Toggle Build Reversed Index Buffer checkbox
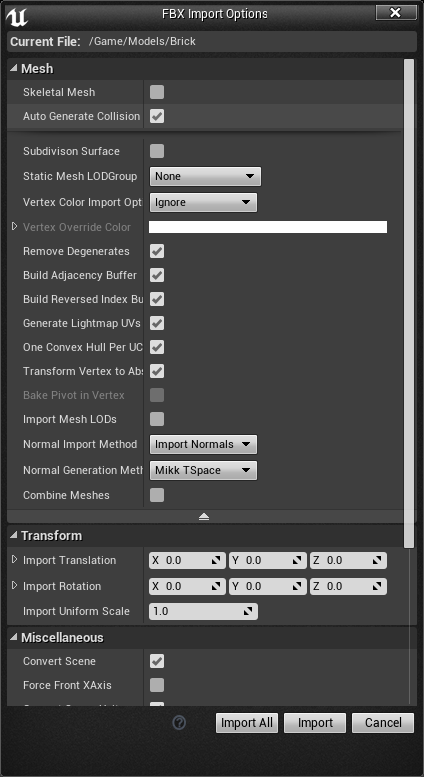The width and height of the screenshot is (424, 777). coord(157,299)
